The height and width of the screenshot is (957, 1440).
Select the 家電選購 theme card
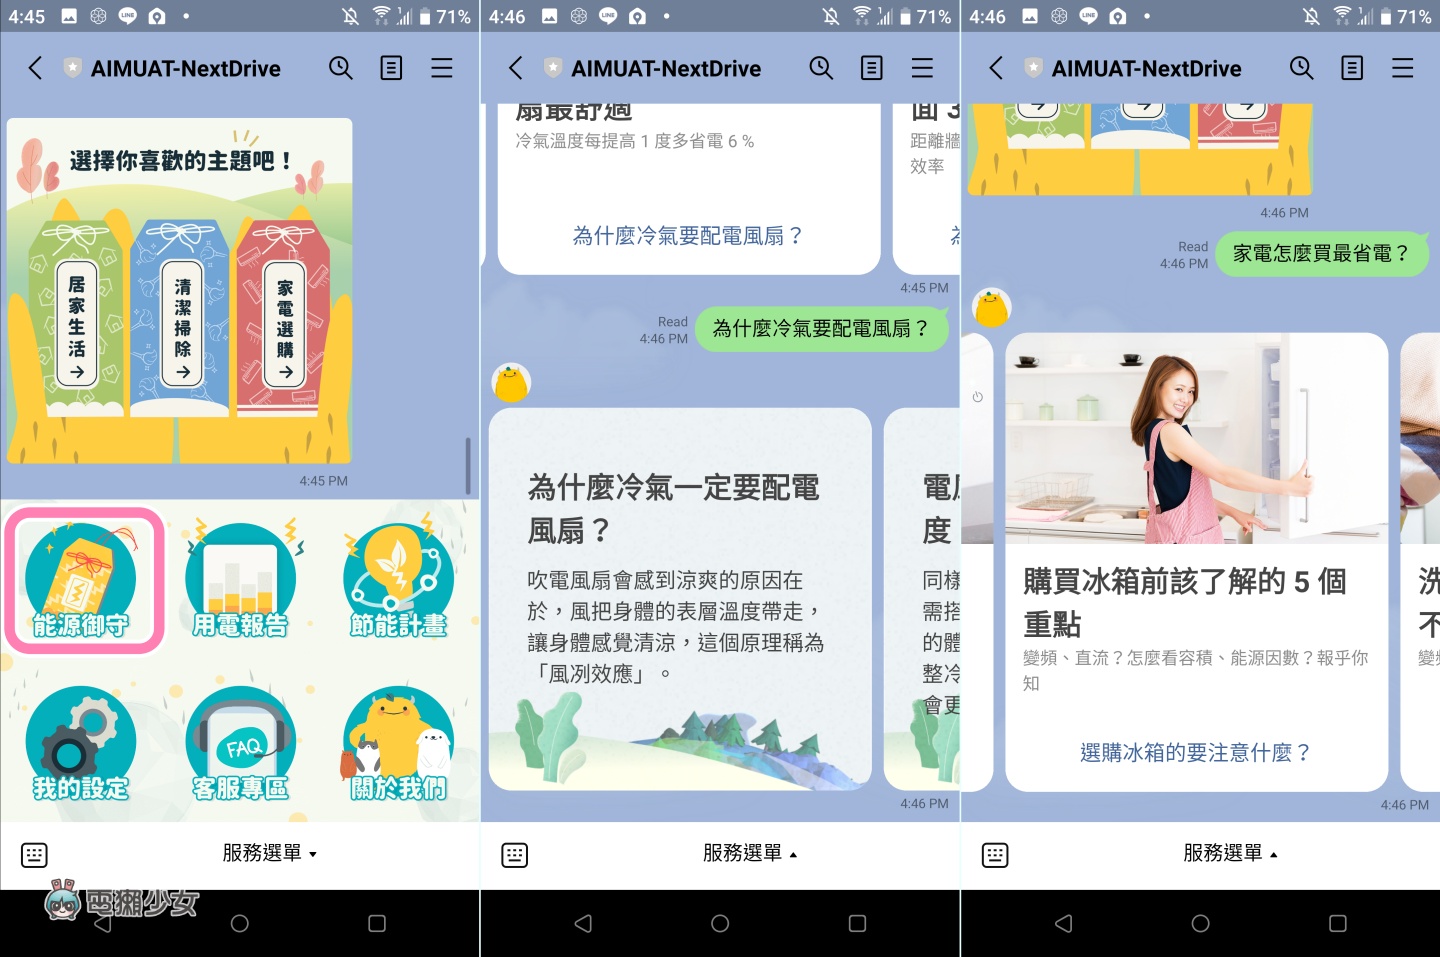point(285,325)
